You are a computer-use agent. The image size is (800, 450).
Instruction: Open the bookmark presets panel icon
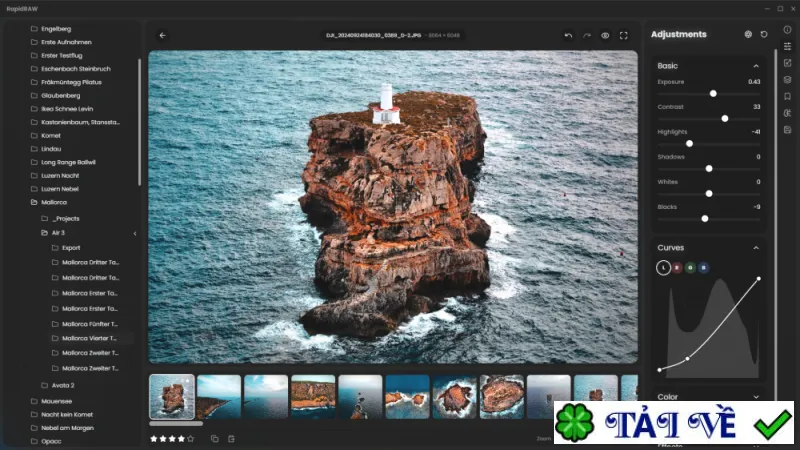[787, 96]
